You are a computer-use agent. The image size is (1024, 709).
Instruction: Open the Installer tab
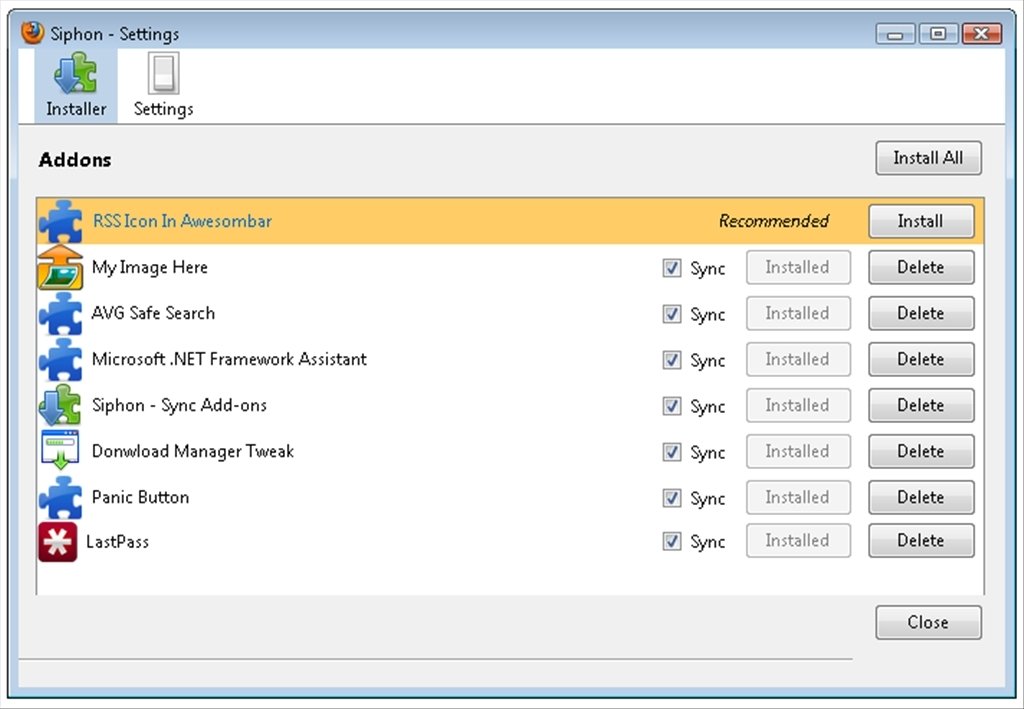point(76,86)
